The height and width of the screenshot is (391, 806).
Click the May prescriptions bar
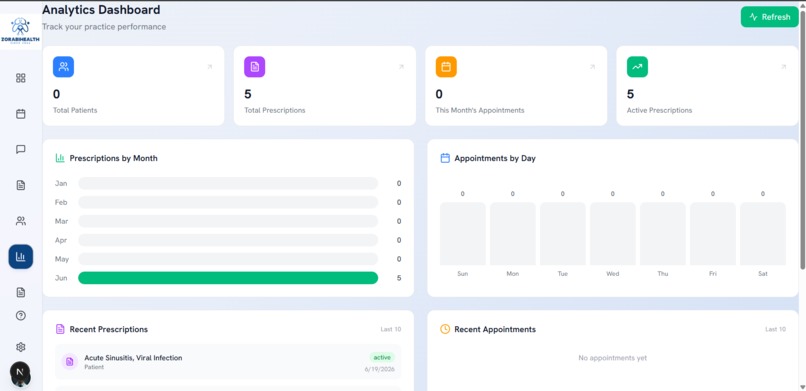[228, 259]
